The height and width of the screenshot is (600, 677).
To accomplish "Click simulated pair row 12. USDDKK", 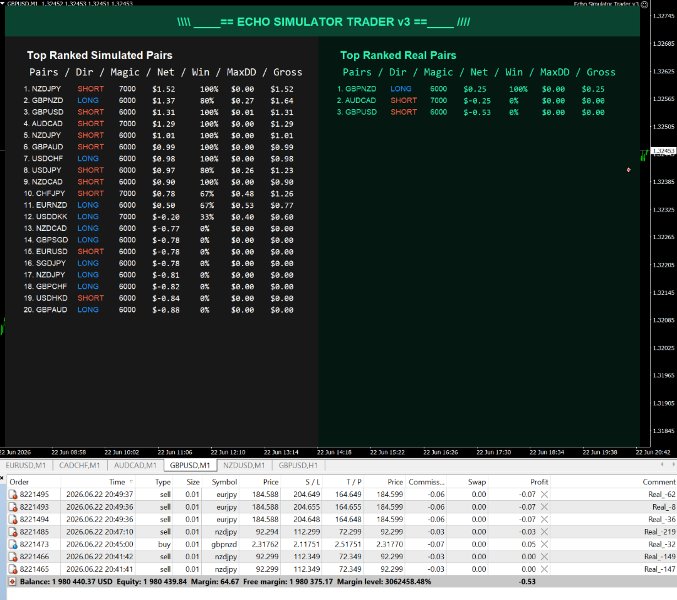I will (158, 217).
